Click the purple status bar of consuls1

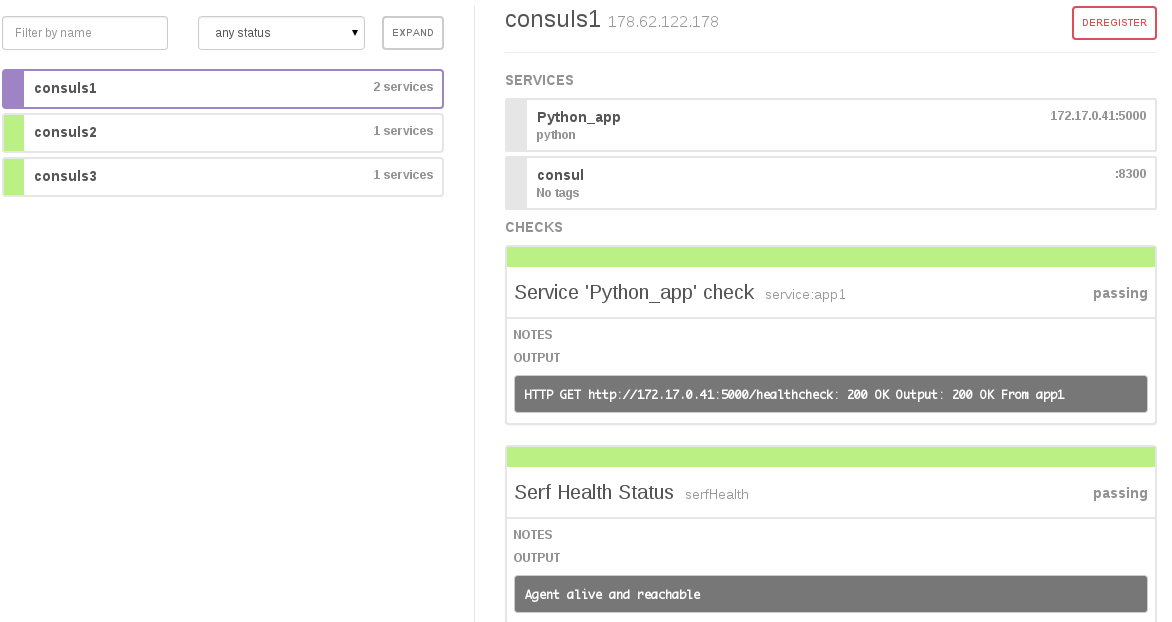point(13,88)
